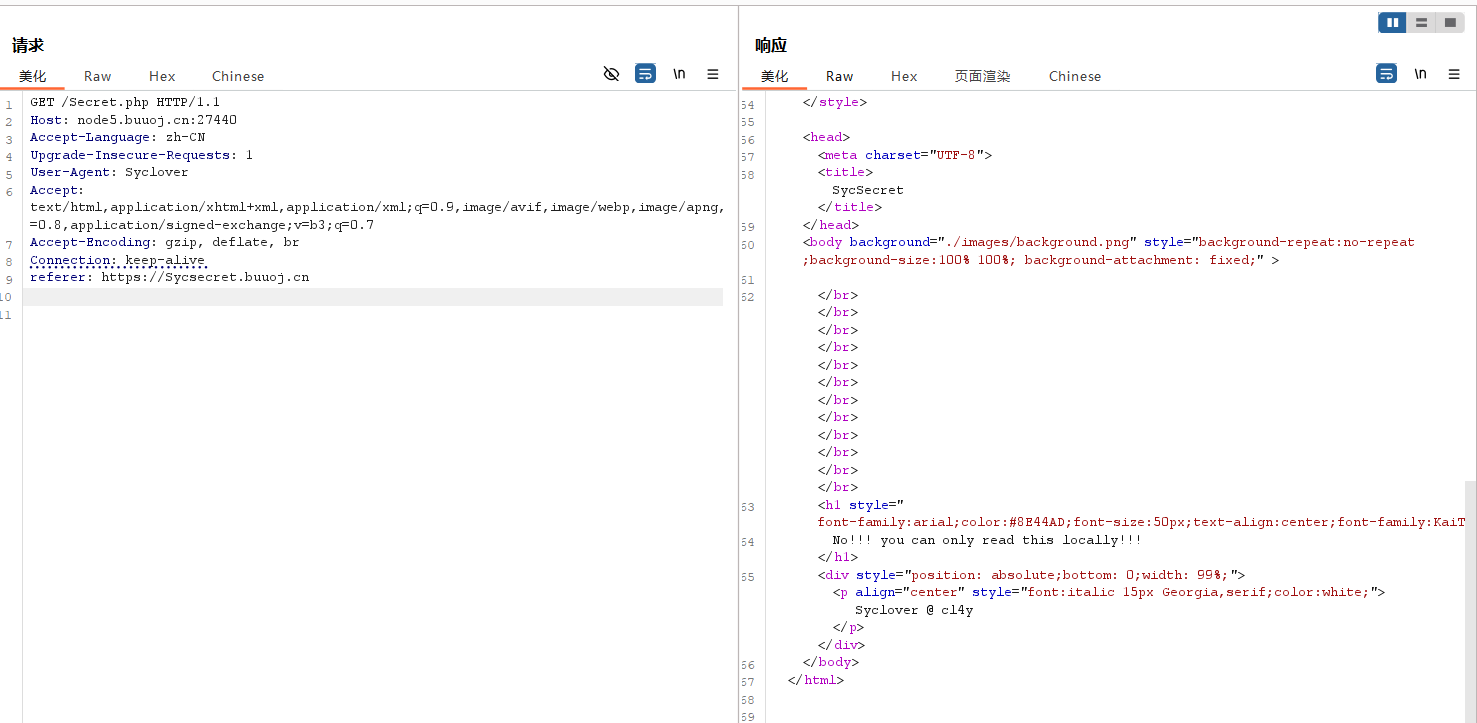Viewport: 1477px width, 723px height.
Task: Select combined single-pane layout icon
Action: [1450, 23]
